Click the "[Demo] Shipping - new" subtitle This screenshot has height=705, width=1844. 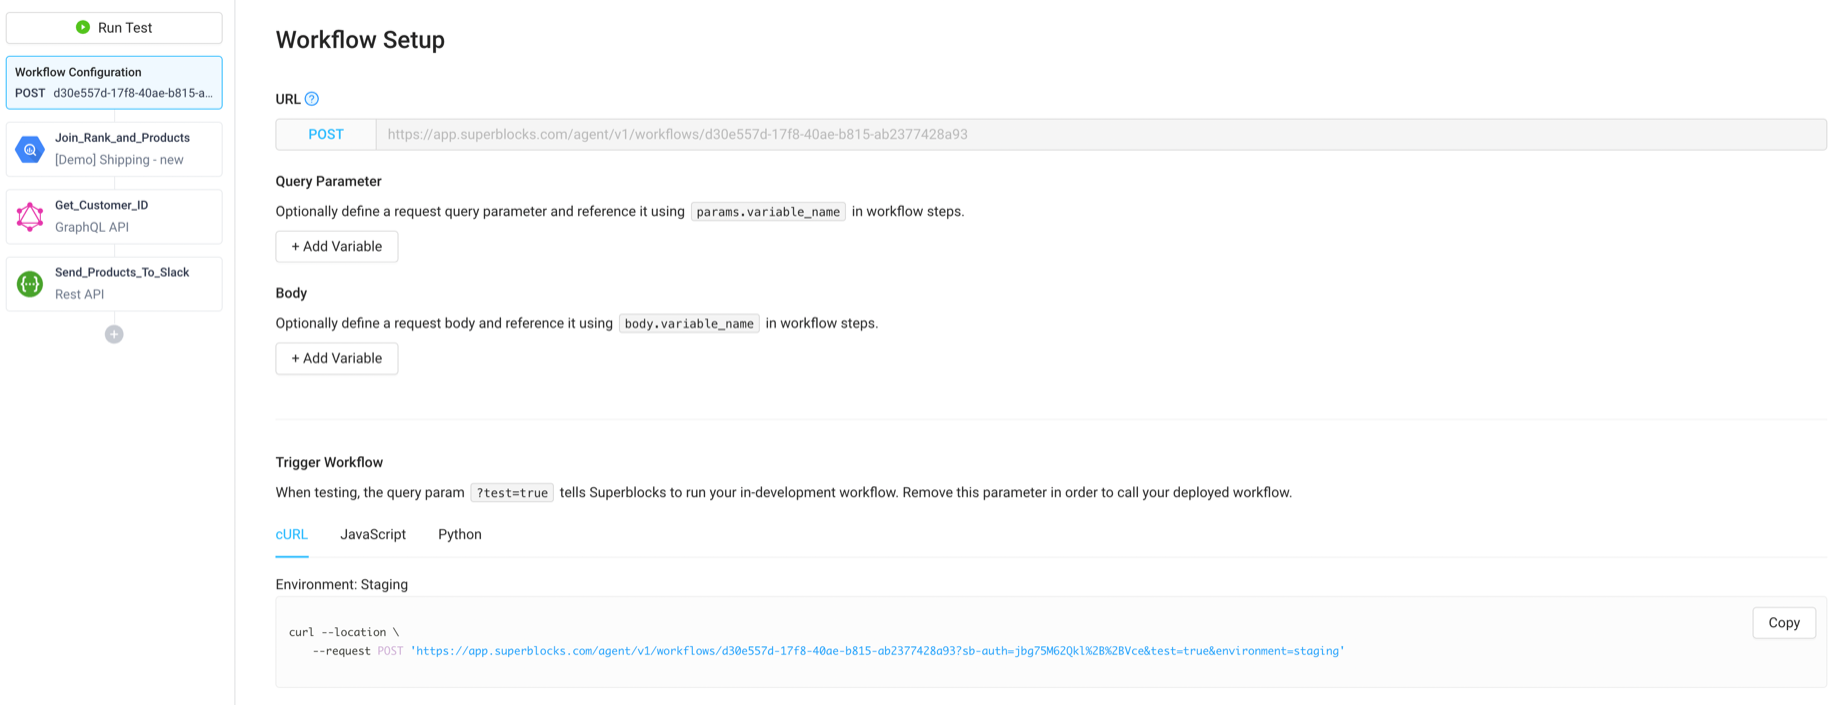pos(119,160)
